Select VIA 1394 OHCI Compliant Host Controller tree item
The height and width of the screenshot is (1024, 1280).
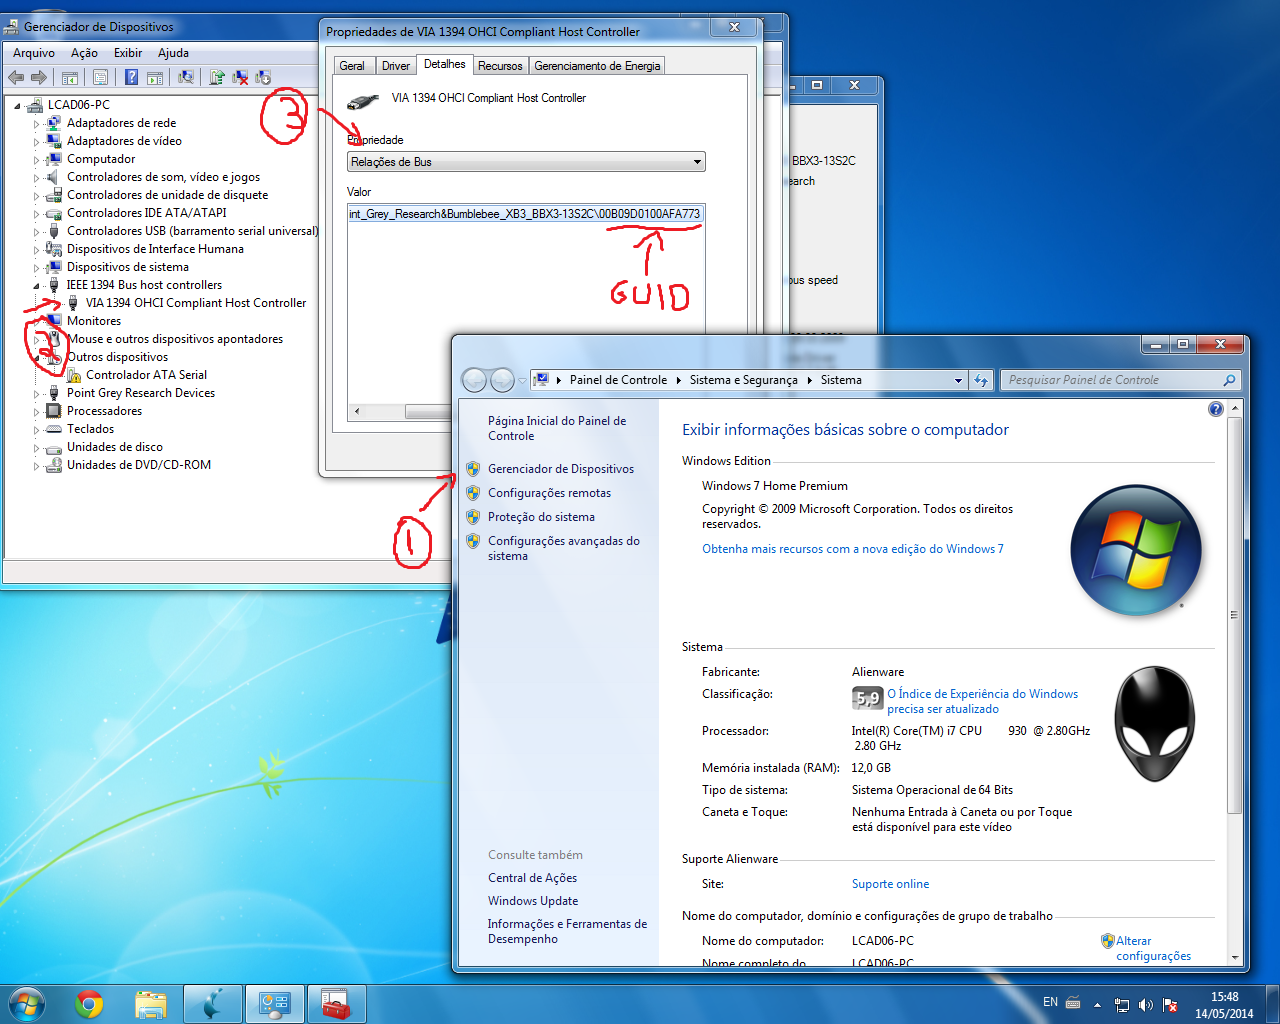click(x=196, y=303)
